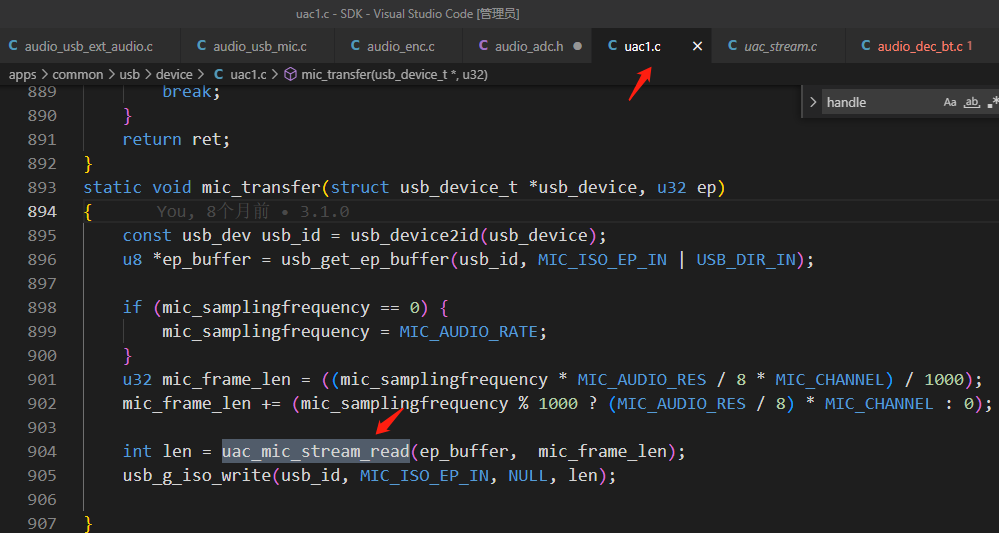999x533 pixels.
Task: Click the C file icon of uac_stream.c tab
Action: click(x=732, y=46)
